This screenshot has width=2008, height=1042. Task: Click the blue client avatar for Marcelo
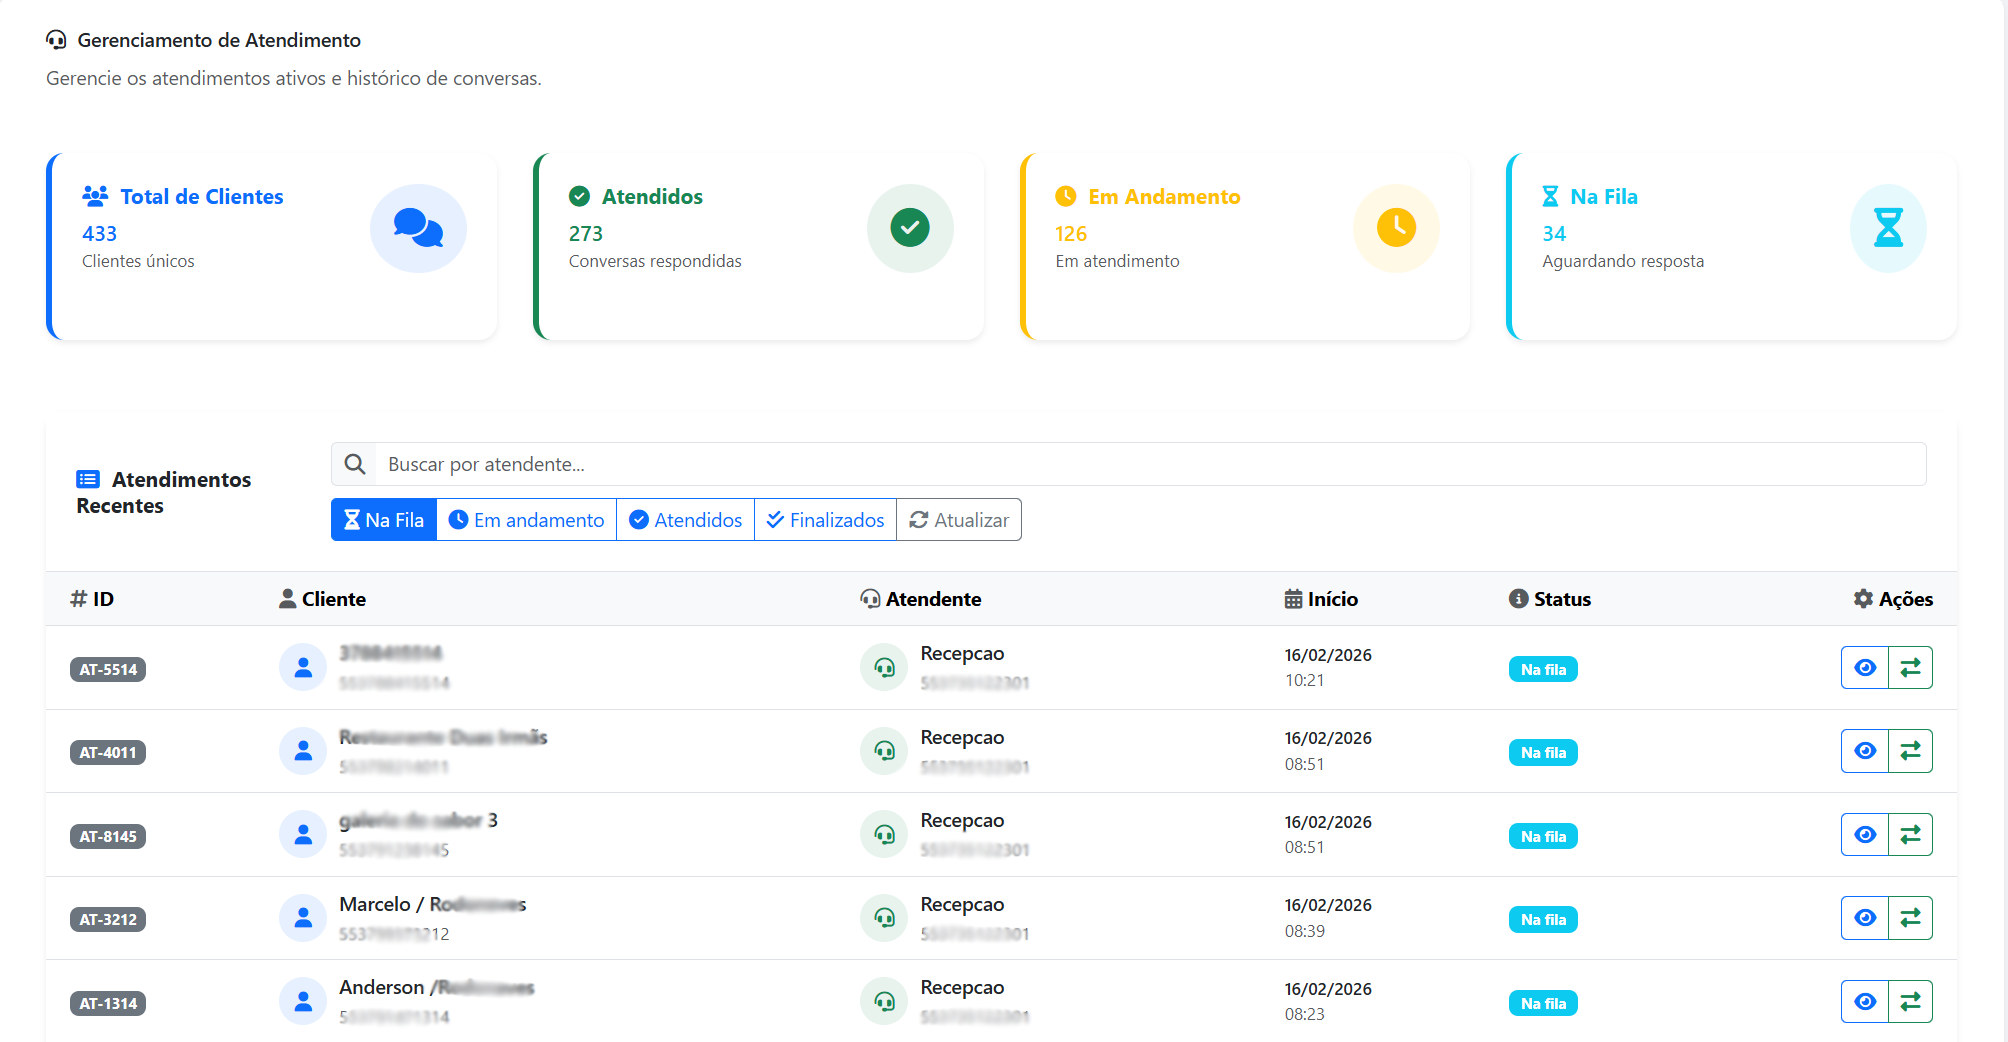coord(303,917)
